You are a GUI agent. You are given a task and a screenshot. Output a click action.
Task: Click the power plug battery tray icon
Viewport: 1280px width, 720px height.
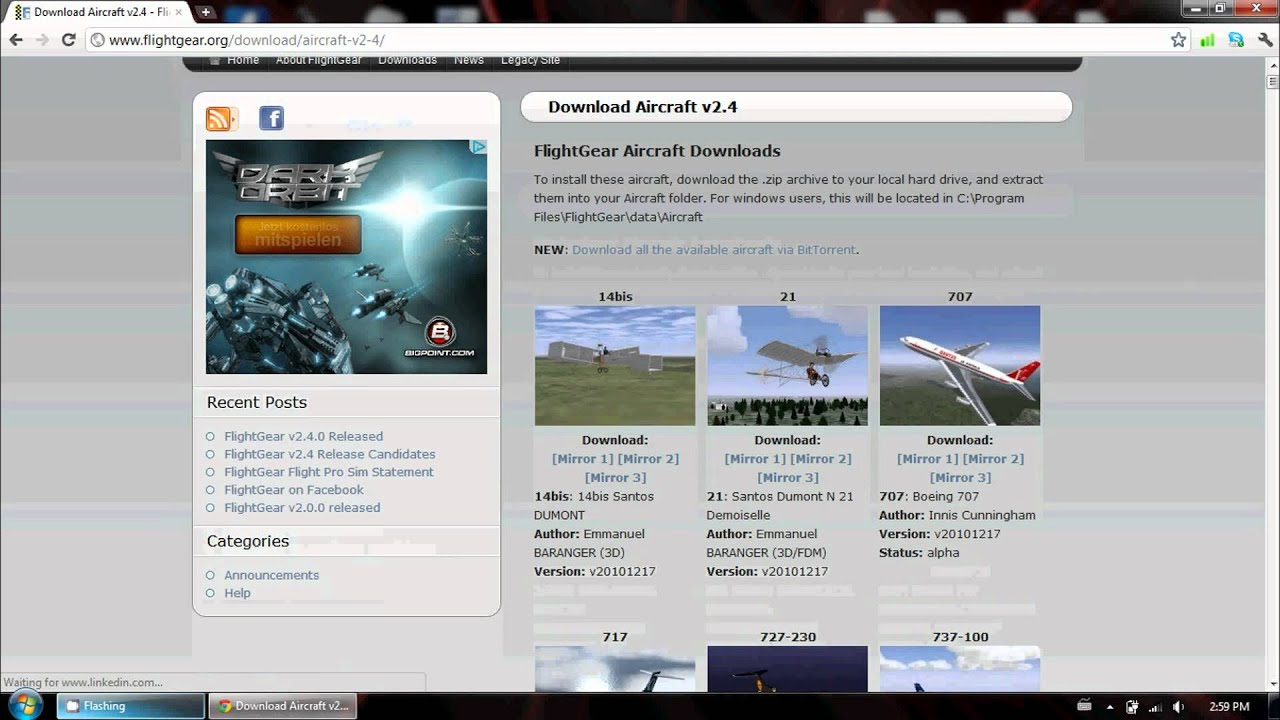tap(1133, 706)
